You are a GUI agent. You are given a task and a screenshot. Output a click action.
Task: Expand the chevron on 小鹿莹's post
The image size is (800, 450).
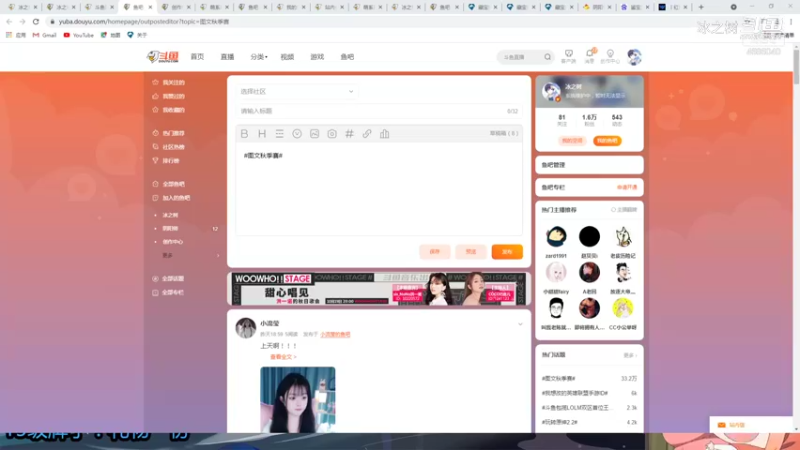[x=520, y=324]
